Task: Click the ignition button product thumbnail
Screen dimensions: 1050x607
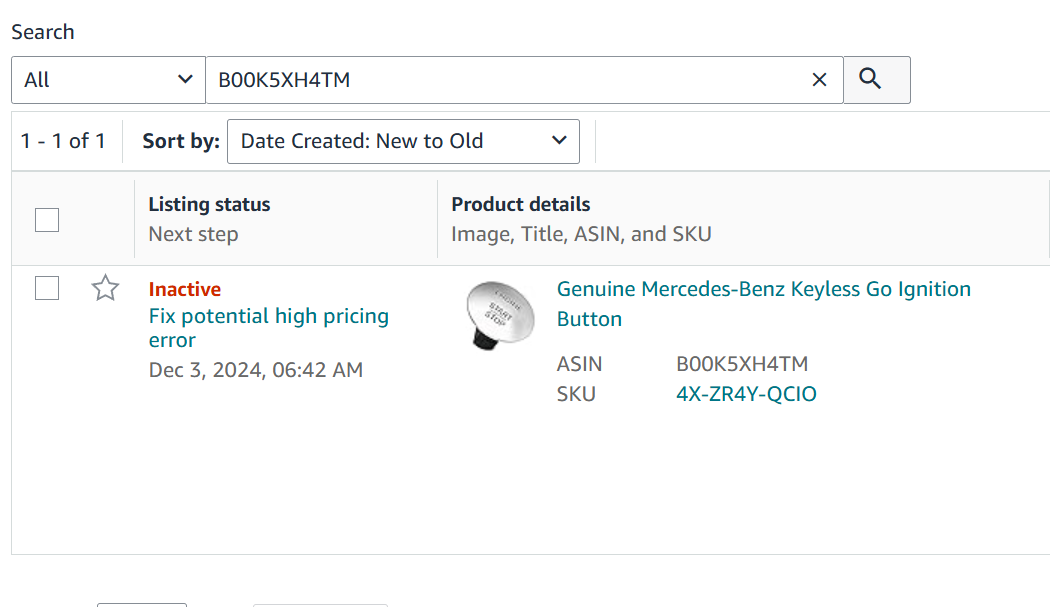Action: point(501,315)
